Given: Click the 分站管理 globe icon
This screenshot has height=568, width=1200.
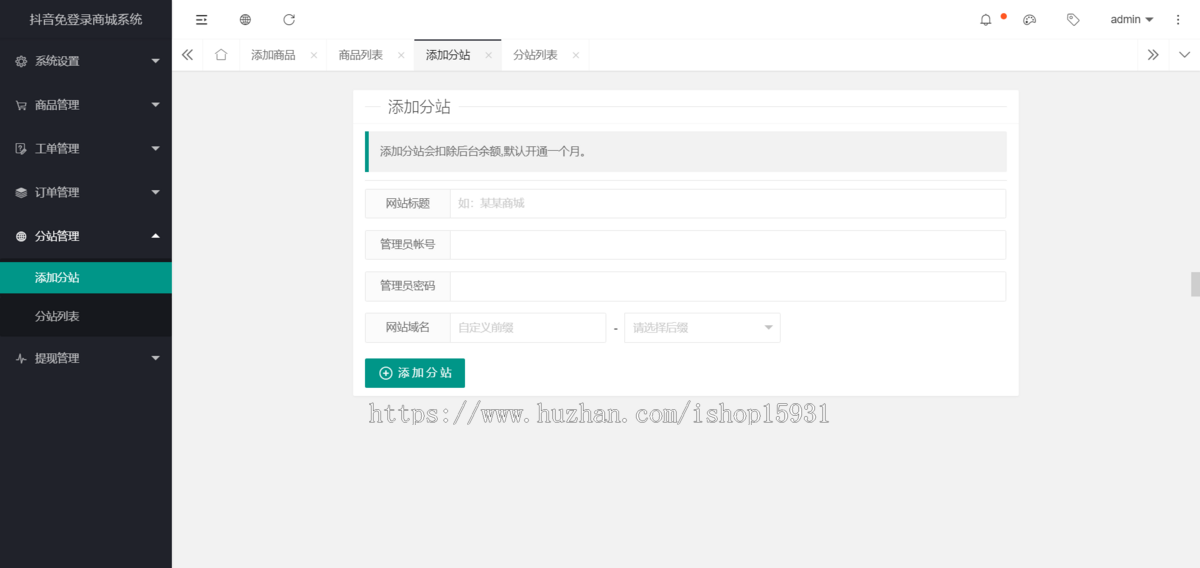Looking at the screenshot, I should [21, 237].
